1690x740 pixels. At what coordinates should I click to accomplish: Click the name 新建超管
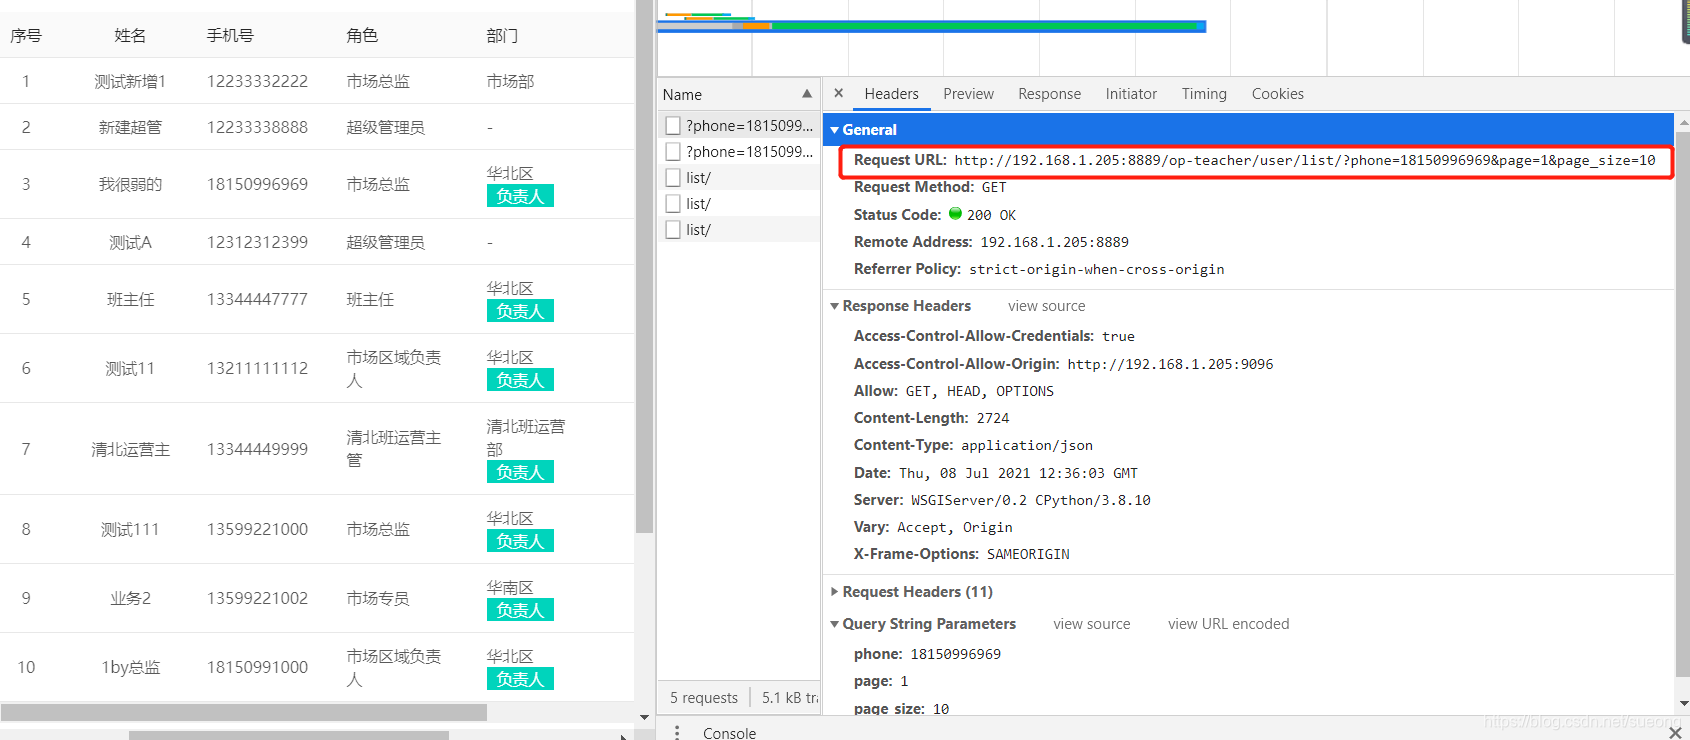click(130, 127)
